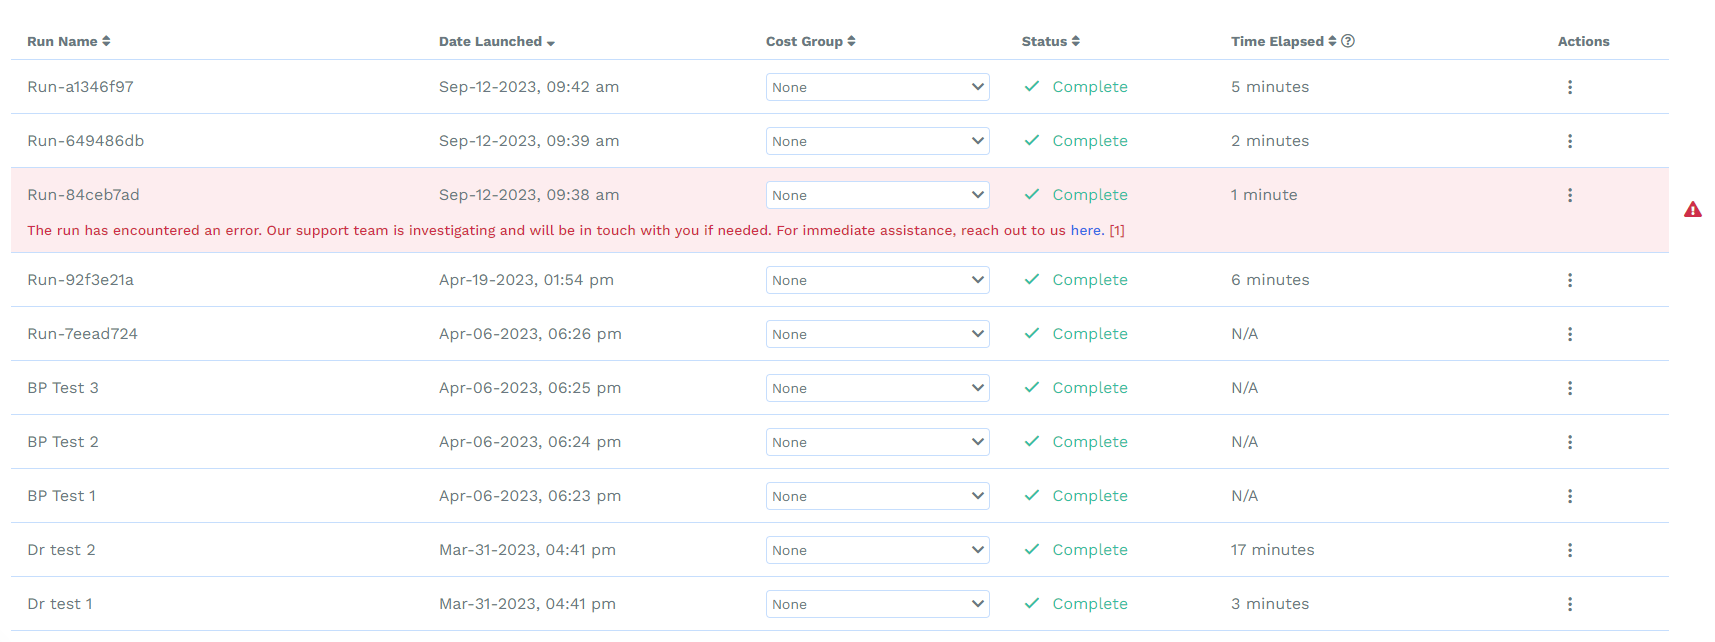Open the actions menu for Dr test 2
The width and height of the screenshot is (1715, 642).
click(x=1569, y=550)
